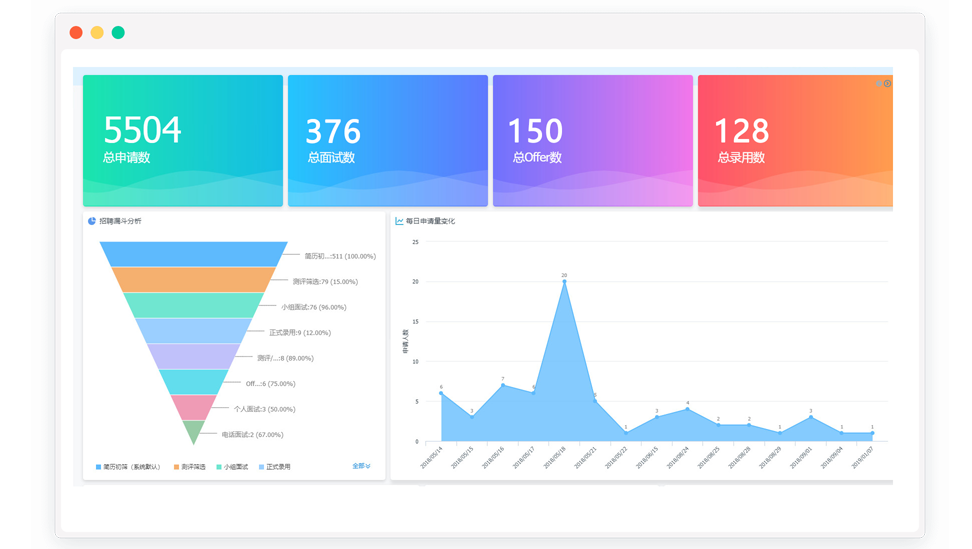Click the 2018/05/14 data point on the line chart

click(x=441, y=393)
